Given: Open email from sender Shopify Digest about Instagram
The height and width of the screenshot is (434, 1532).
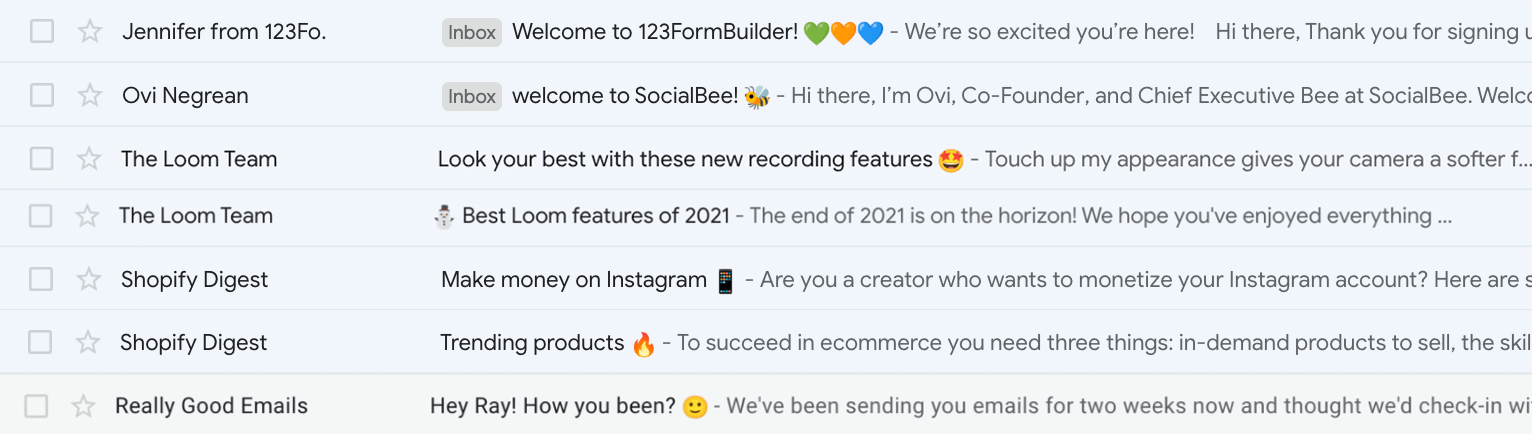Looking at the screenshot, I should (x=573, y=280).
